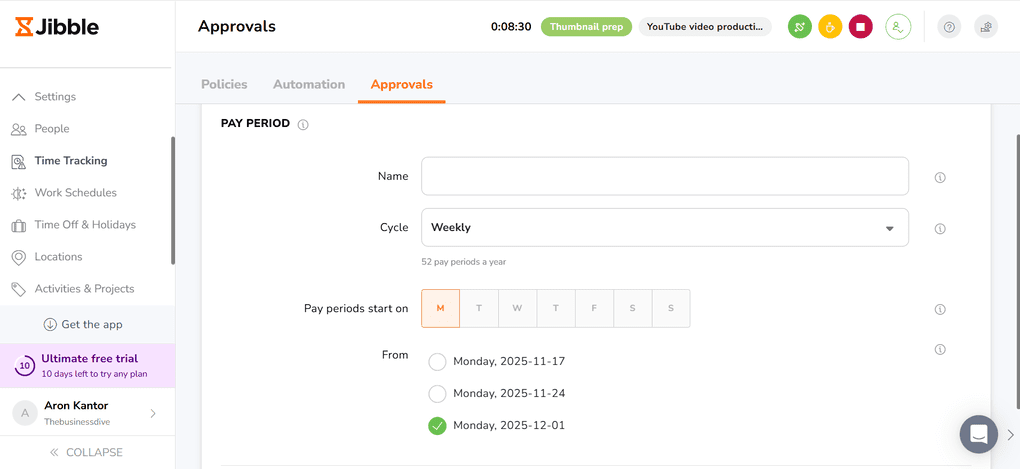Open the organization settings gear icon
The image size is (1020, 469).
[x=986, y=27]
